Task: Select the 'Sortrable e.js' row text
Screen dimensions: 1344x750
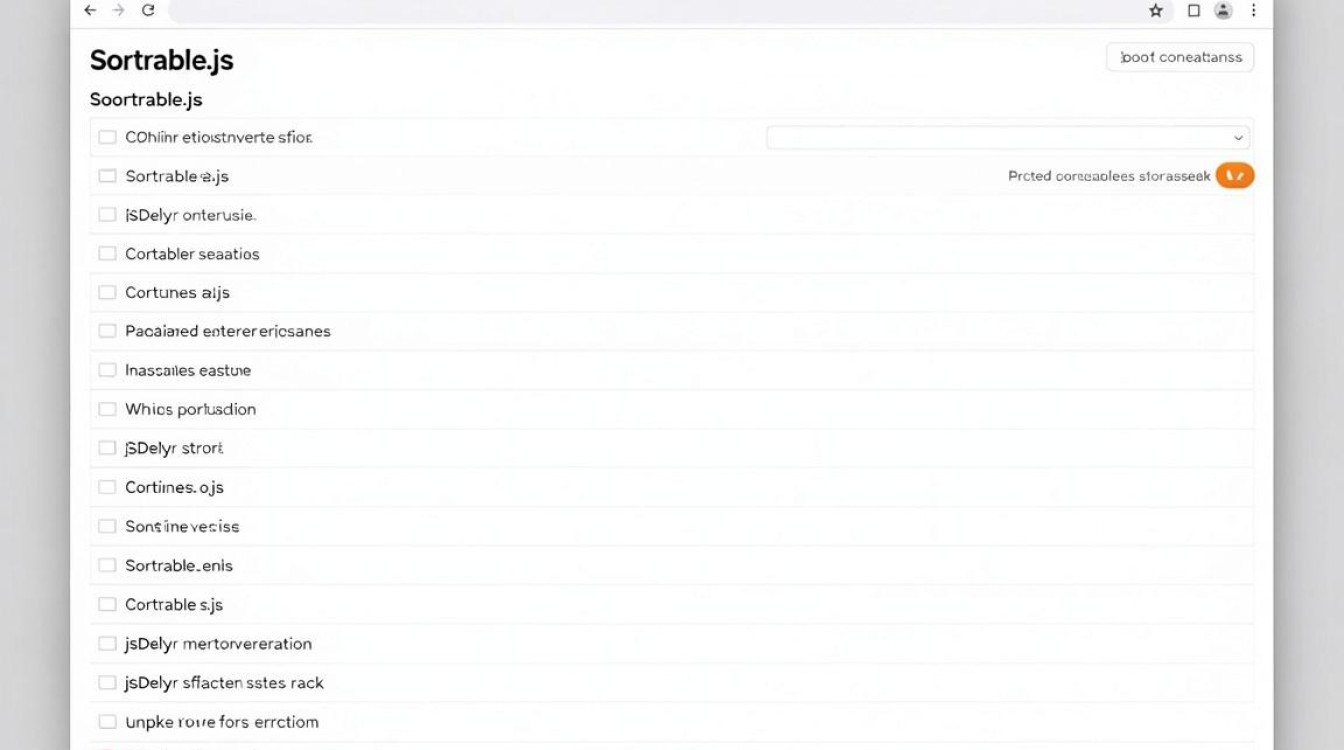Action: 177,176
